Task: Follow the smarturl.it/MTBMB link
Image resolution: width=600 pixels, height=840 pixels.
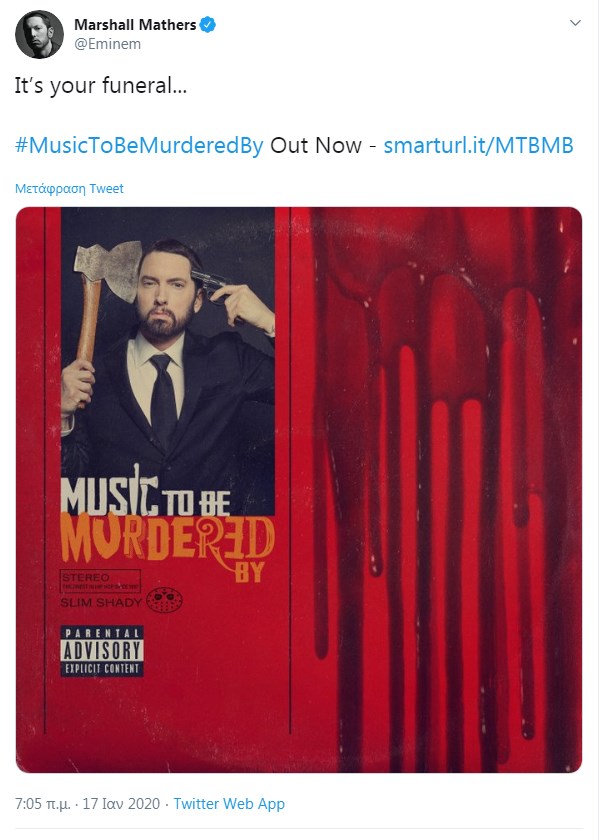Action: coord(478,145)
